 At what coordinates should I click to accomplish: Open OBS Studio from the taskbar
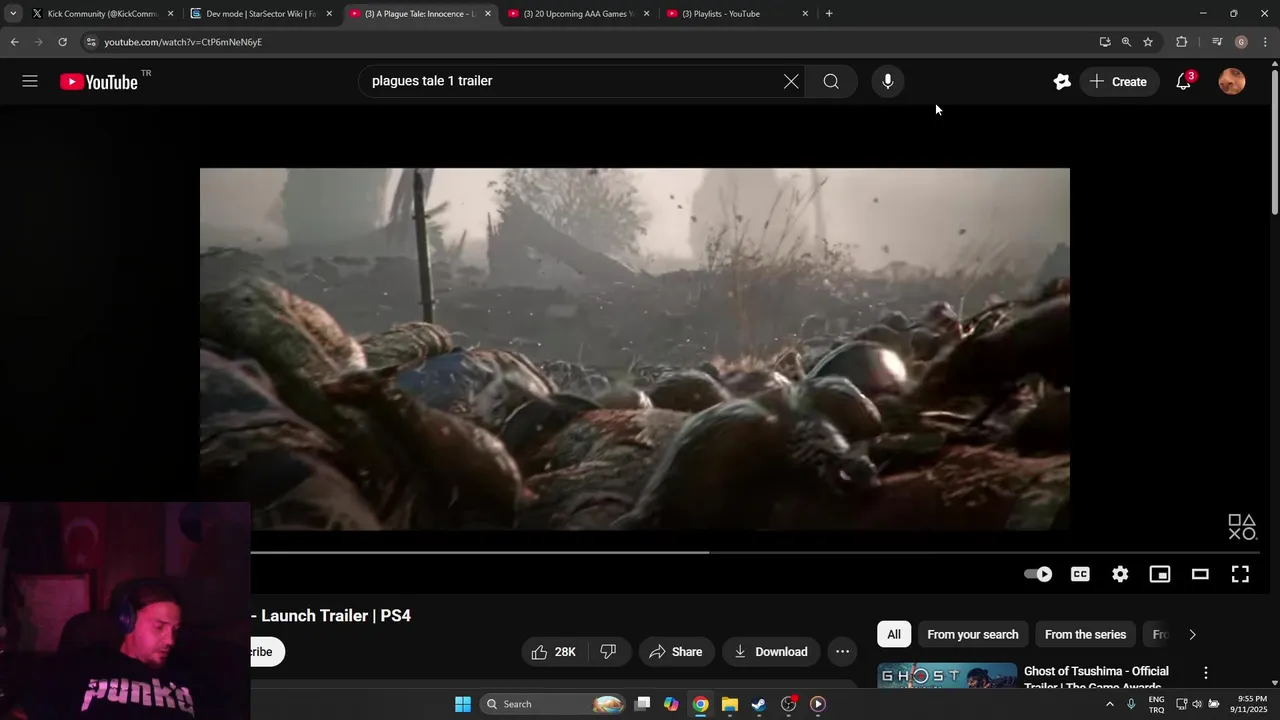point(788,704)
